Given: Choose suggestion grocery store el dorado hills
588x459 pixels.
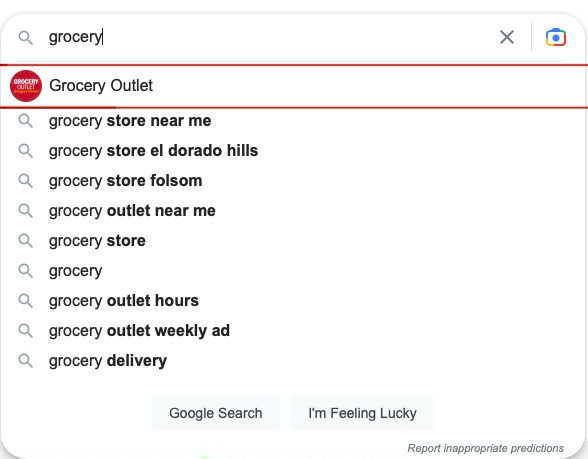Looking at the screenshot, I should 294,151.
